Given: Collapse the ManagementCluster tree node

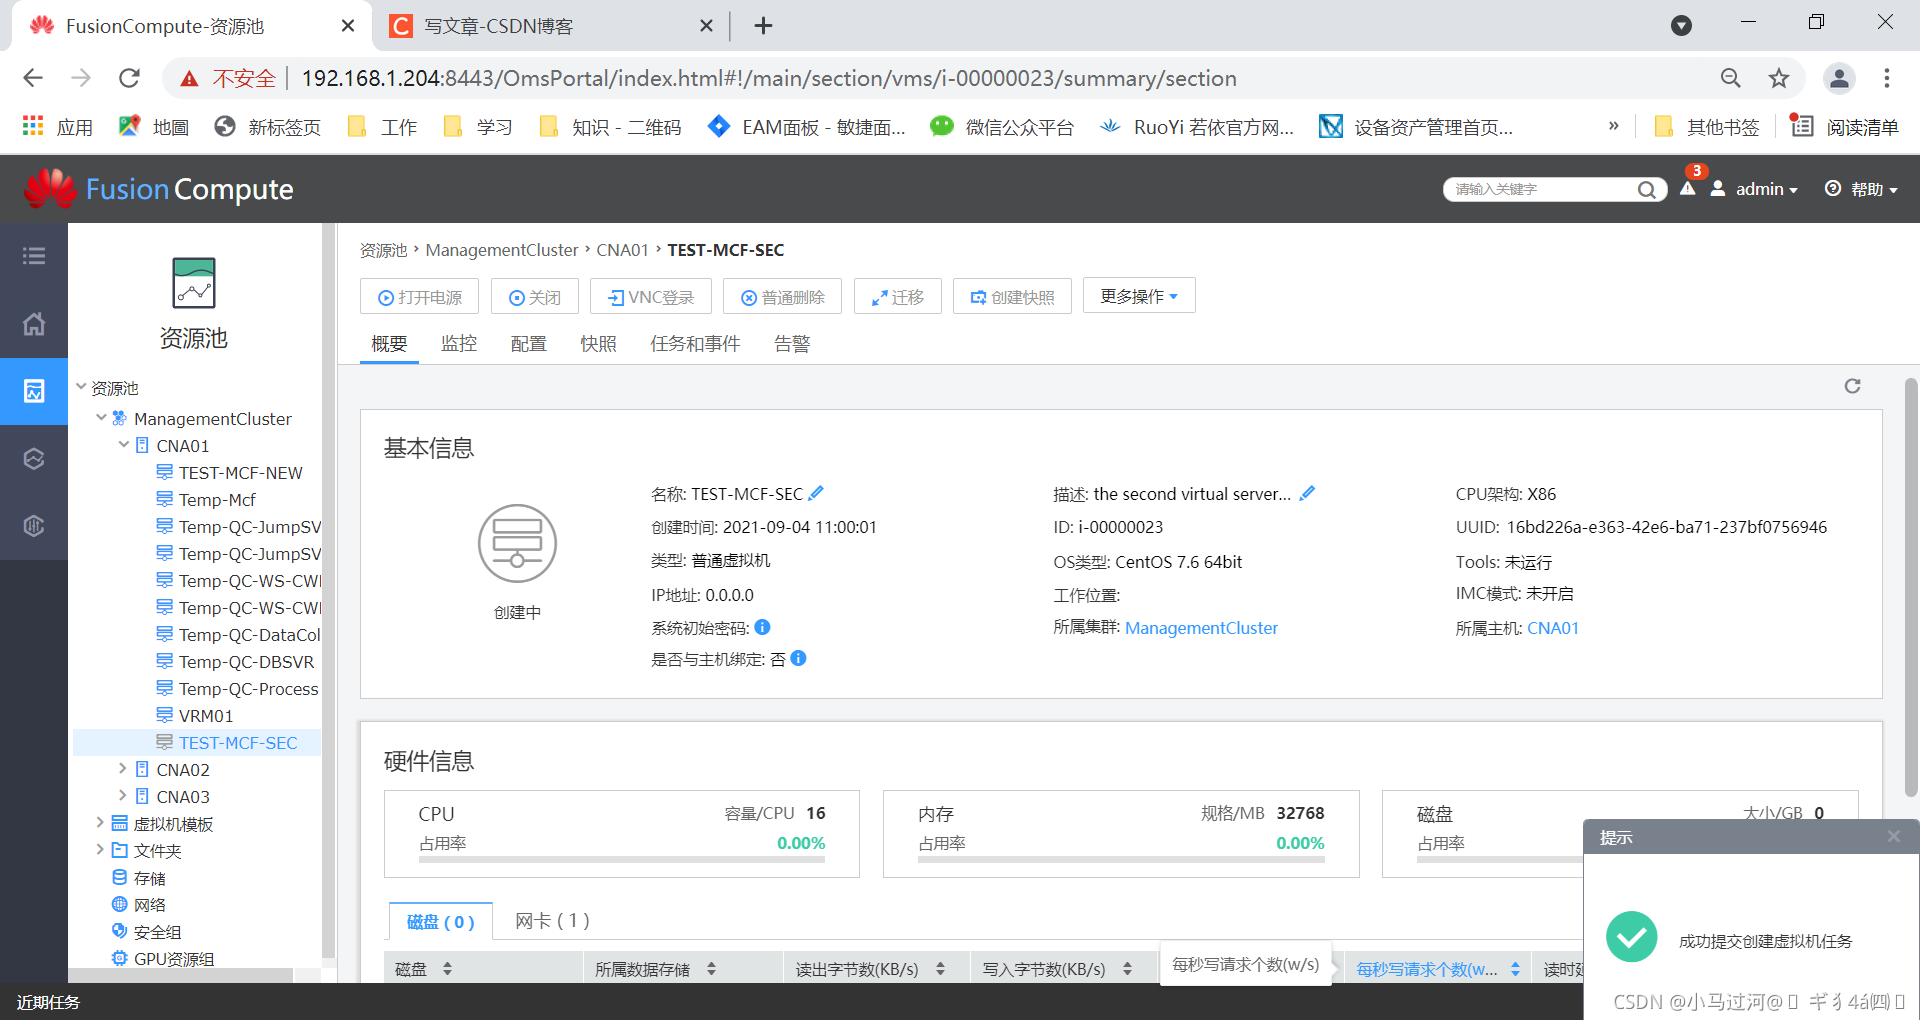Looking at the screenshot, I should (x=101, y=418).
